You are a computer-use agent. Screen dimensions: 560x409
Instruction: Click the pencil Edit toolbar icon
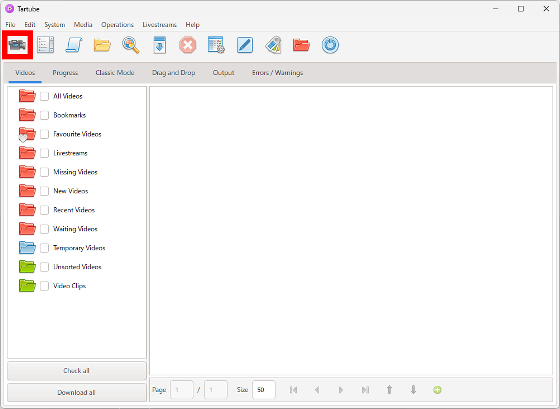coord(245,45)
